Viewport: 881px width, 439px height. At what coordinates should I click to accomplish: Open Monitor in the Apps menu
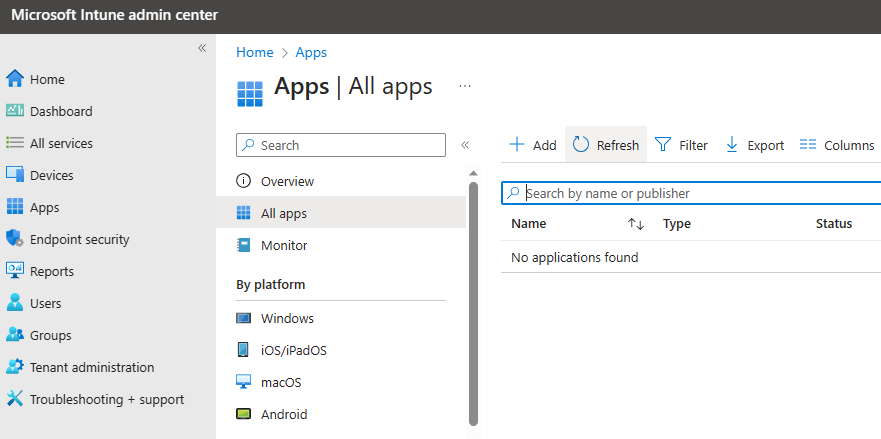coord(284,245)
